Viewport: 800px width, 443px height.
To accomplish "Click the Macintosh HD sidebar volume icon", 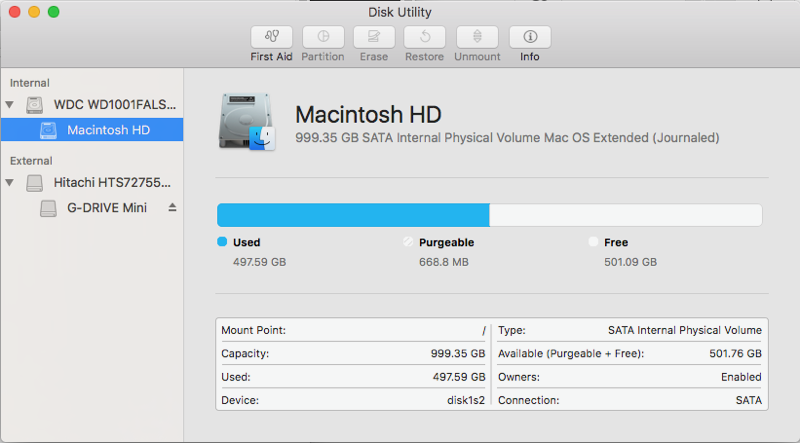I will tap(48, 130).
